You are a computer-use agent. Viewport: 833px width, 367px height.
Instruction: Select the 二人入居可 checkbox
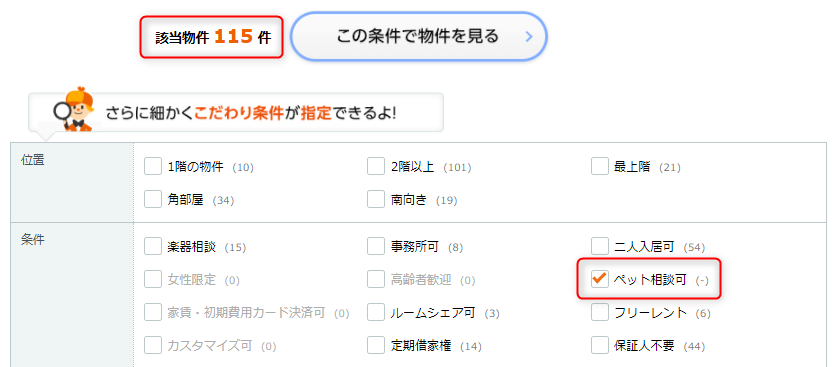coord(600,246)
